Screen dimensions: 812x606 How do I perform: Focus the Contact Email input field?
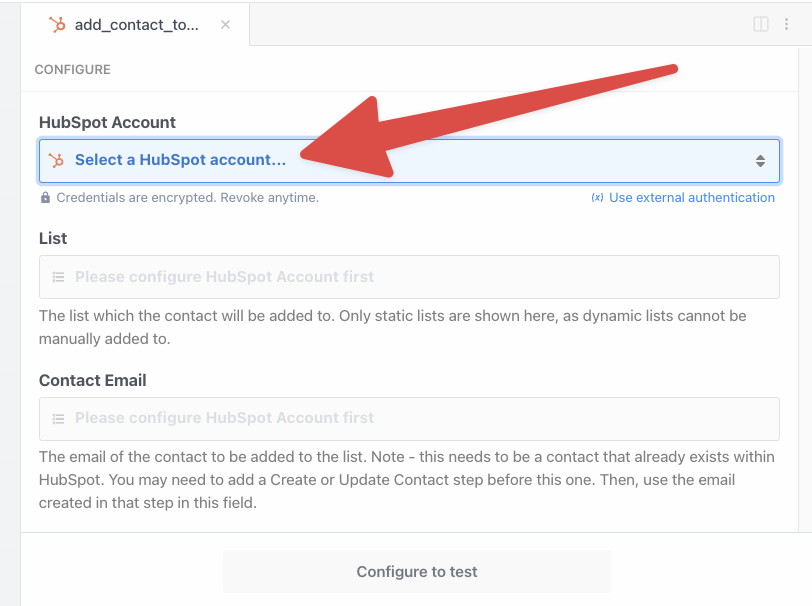pyautogui.click(x=409, y=419)
